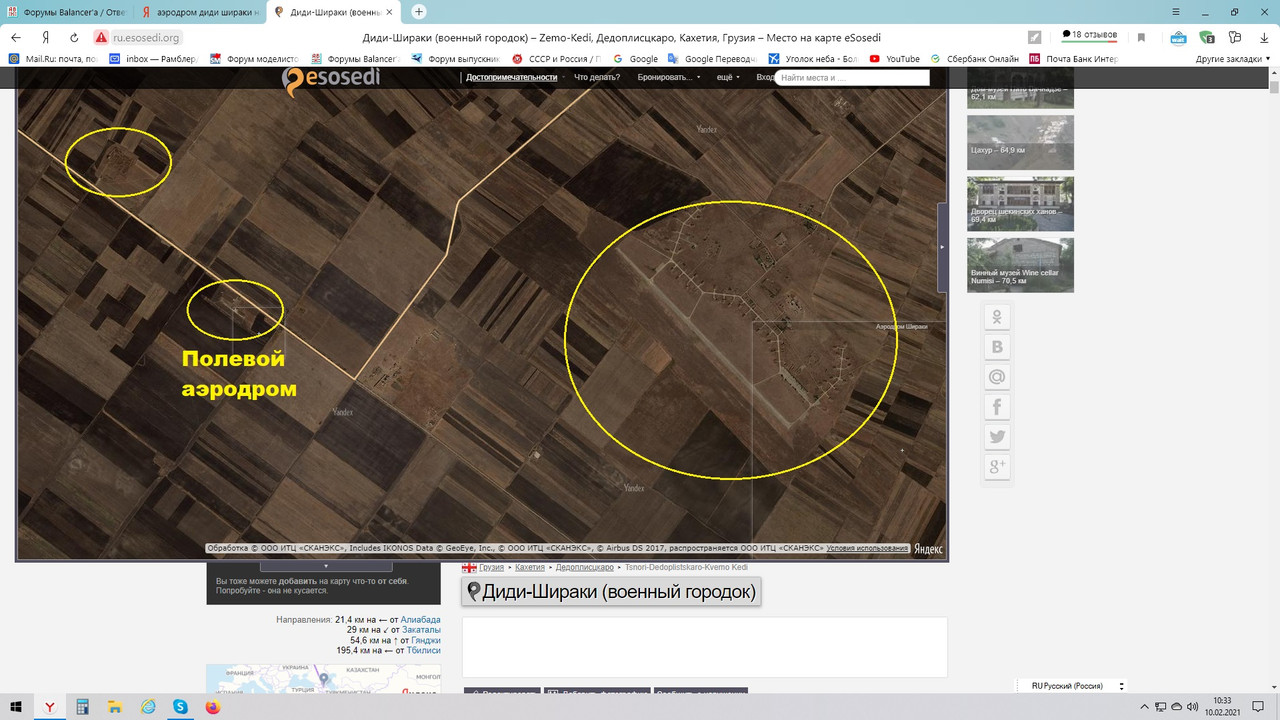Open the Цахур thumbnail
This screenshot has width=1280, height=720.
1020,142
